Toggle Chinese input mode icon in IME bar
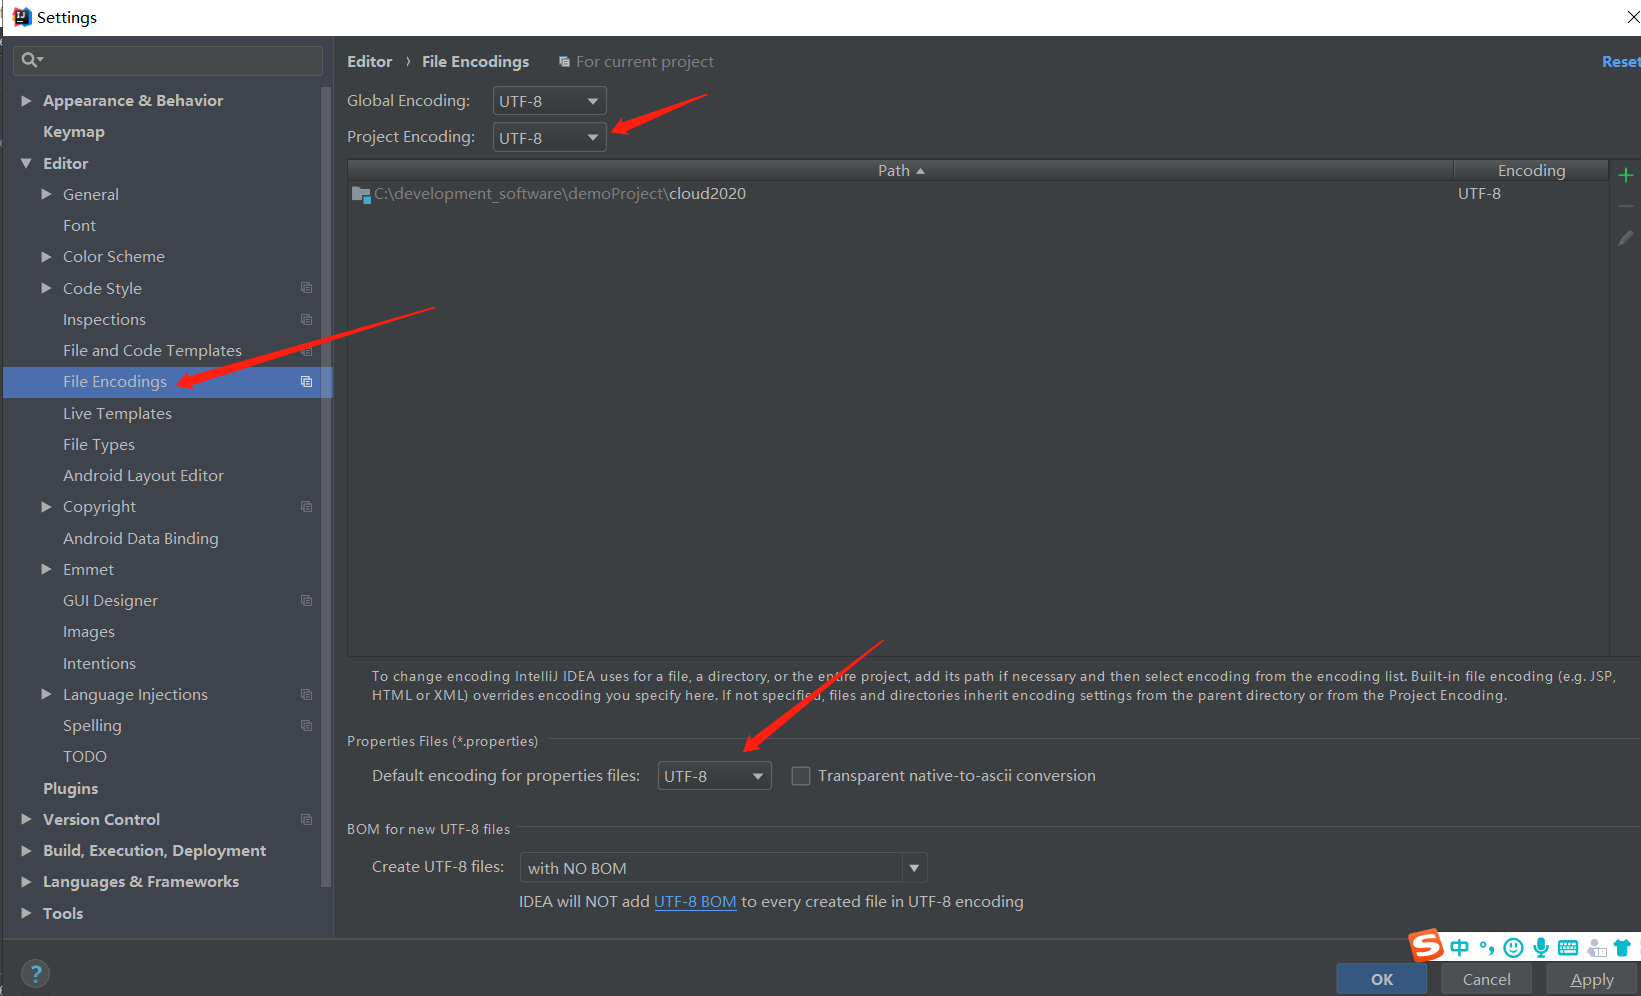This screenshot has height=996, width=1641. click(1460, 947)
